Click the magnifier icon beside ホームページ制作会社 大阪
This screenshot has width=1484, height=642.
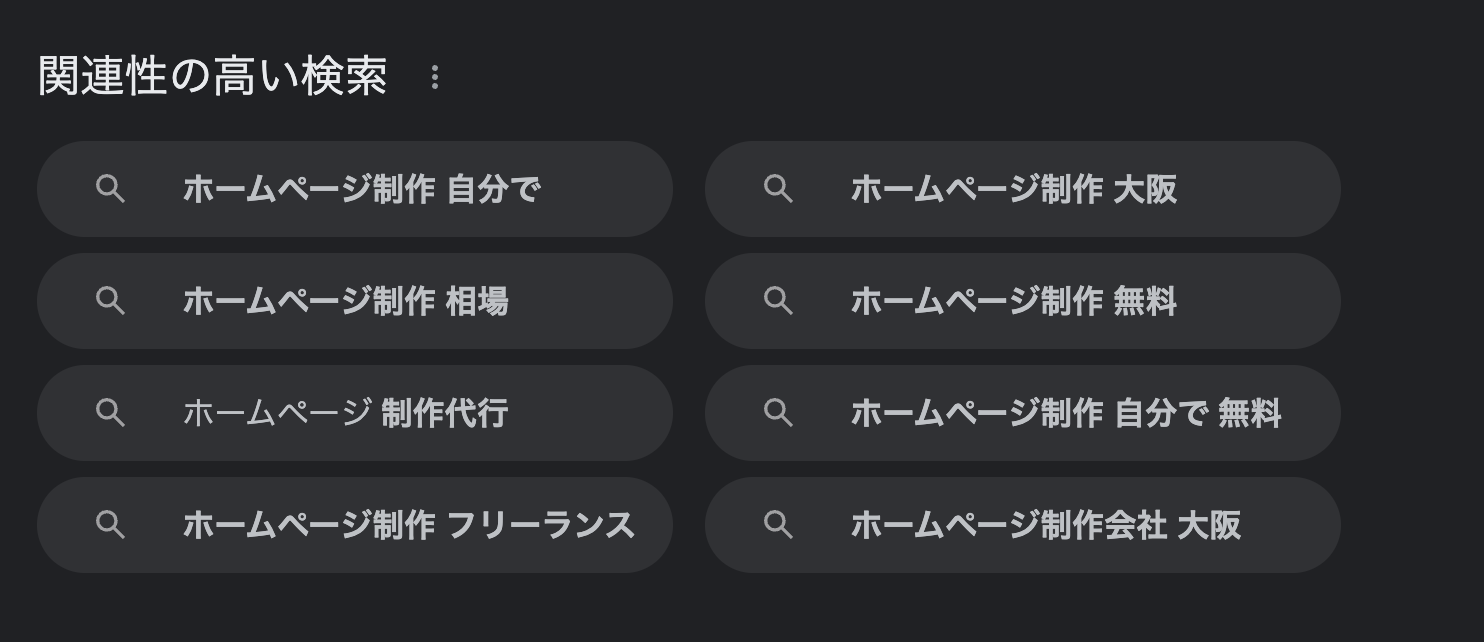pyautogui.click(x=778, y=525)
